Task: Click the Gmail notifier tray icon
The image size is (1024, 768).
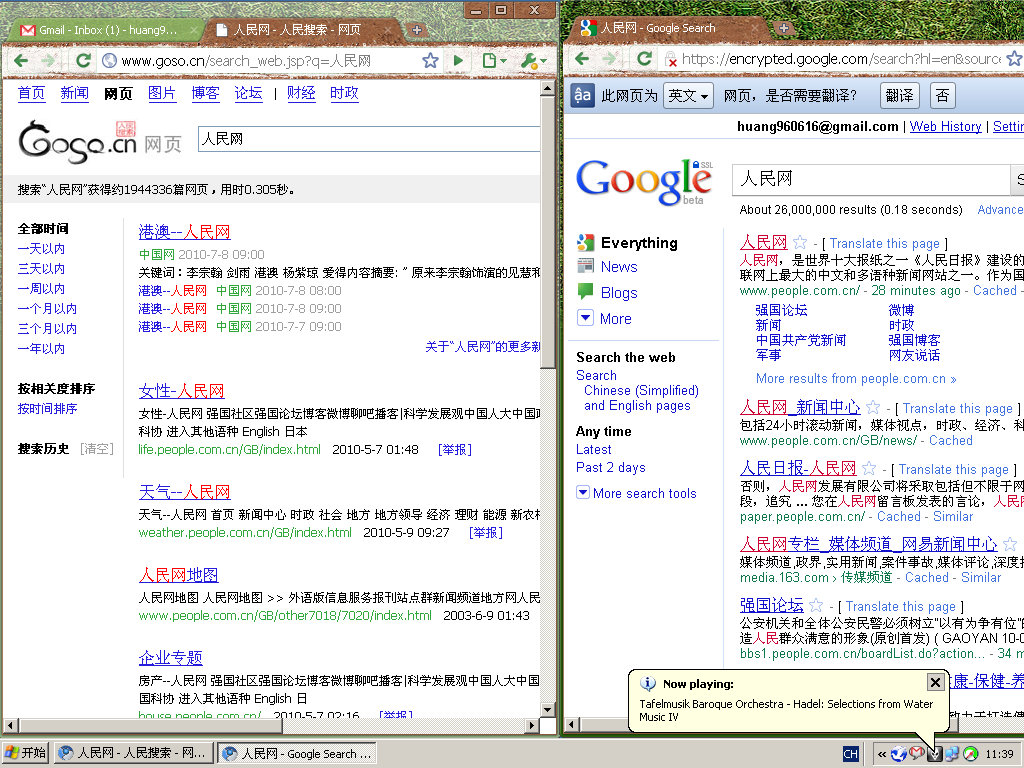Action: point(917,754)
